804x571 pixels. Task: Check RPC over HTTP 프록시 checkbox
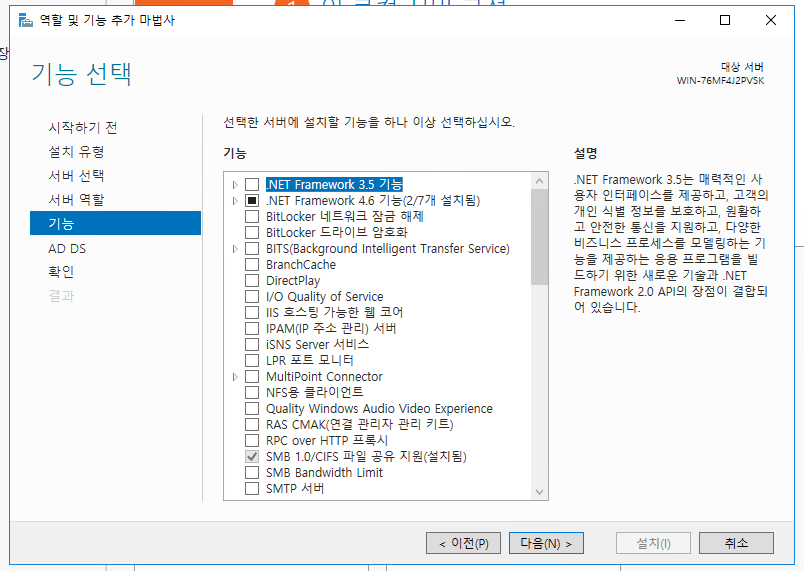[252, 441]
